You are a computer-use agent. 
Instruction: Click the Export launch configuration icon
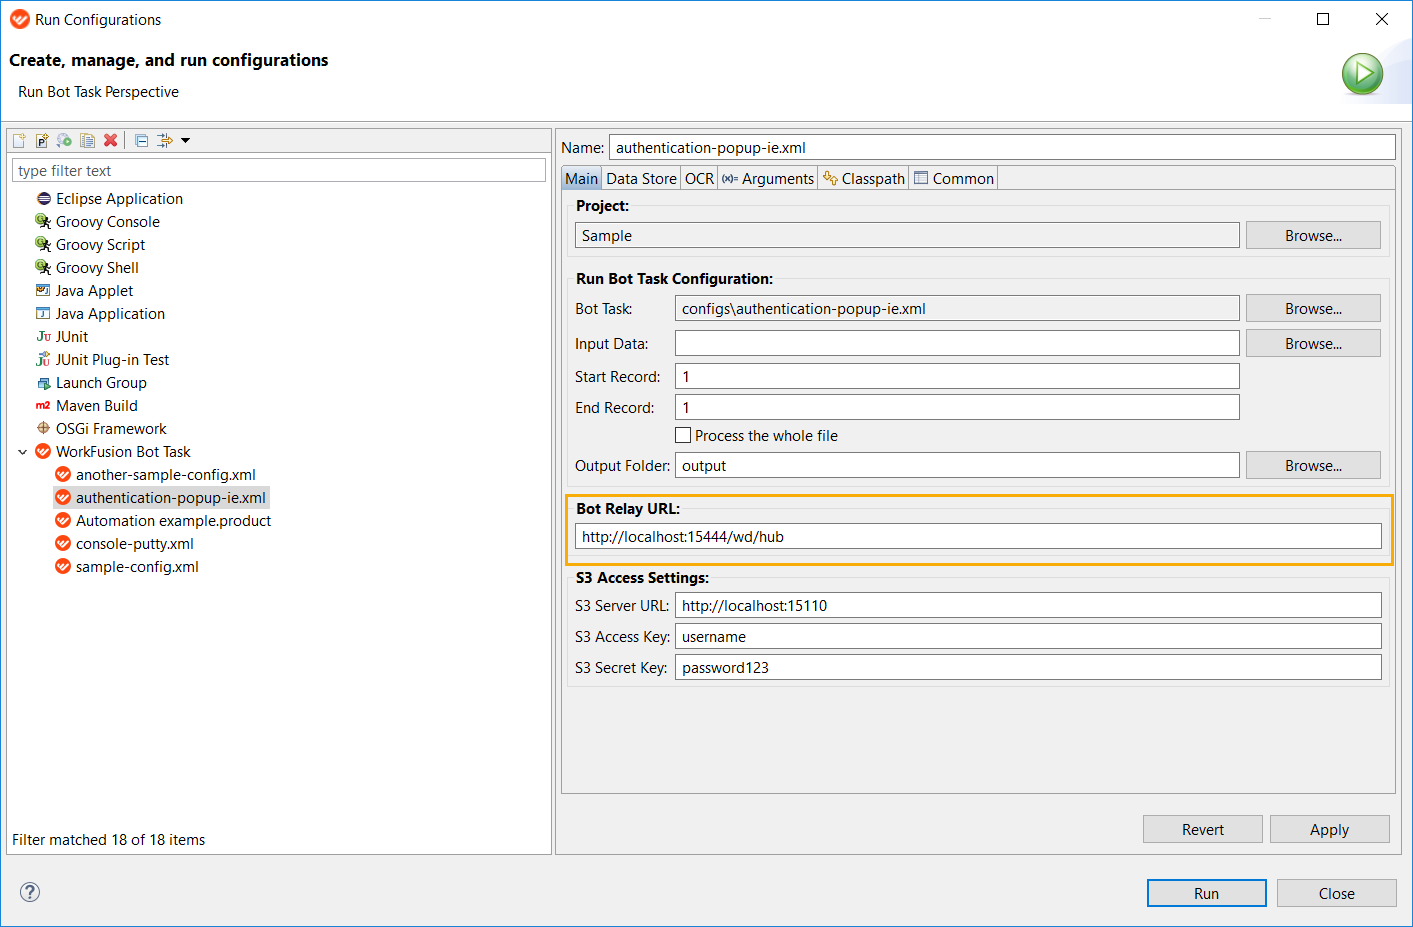coord(64,141)
